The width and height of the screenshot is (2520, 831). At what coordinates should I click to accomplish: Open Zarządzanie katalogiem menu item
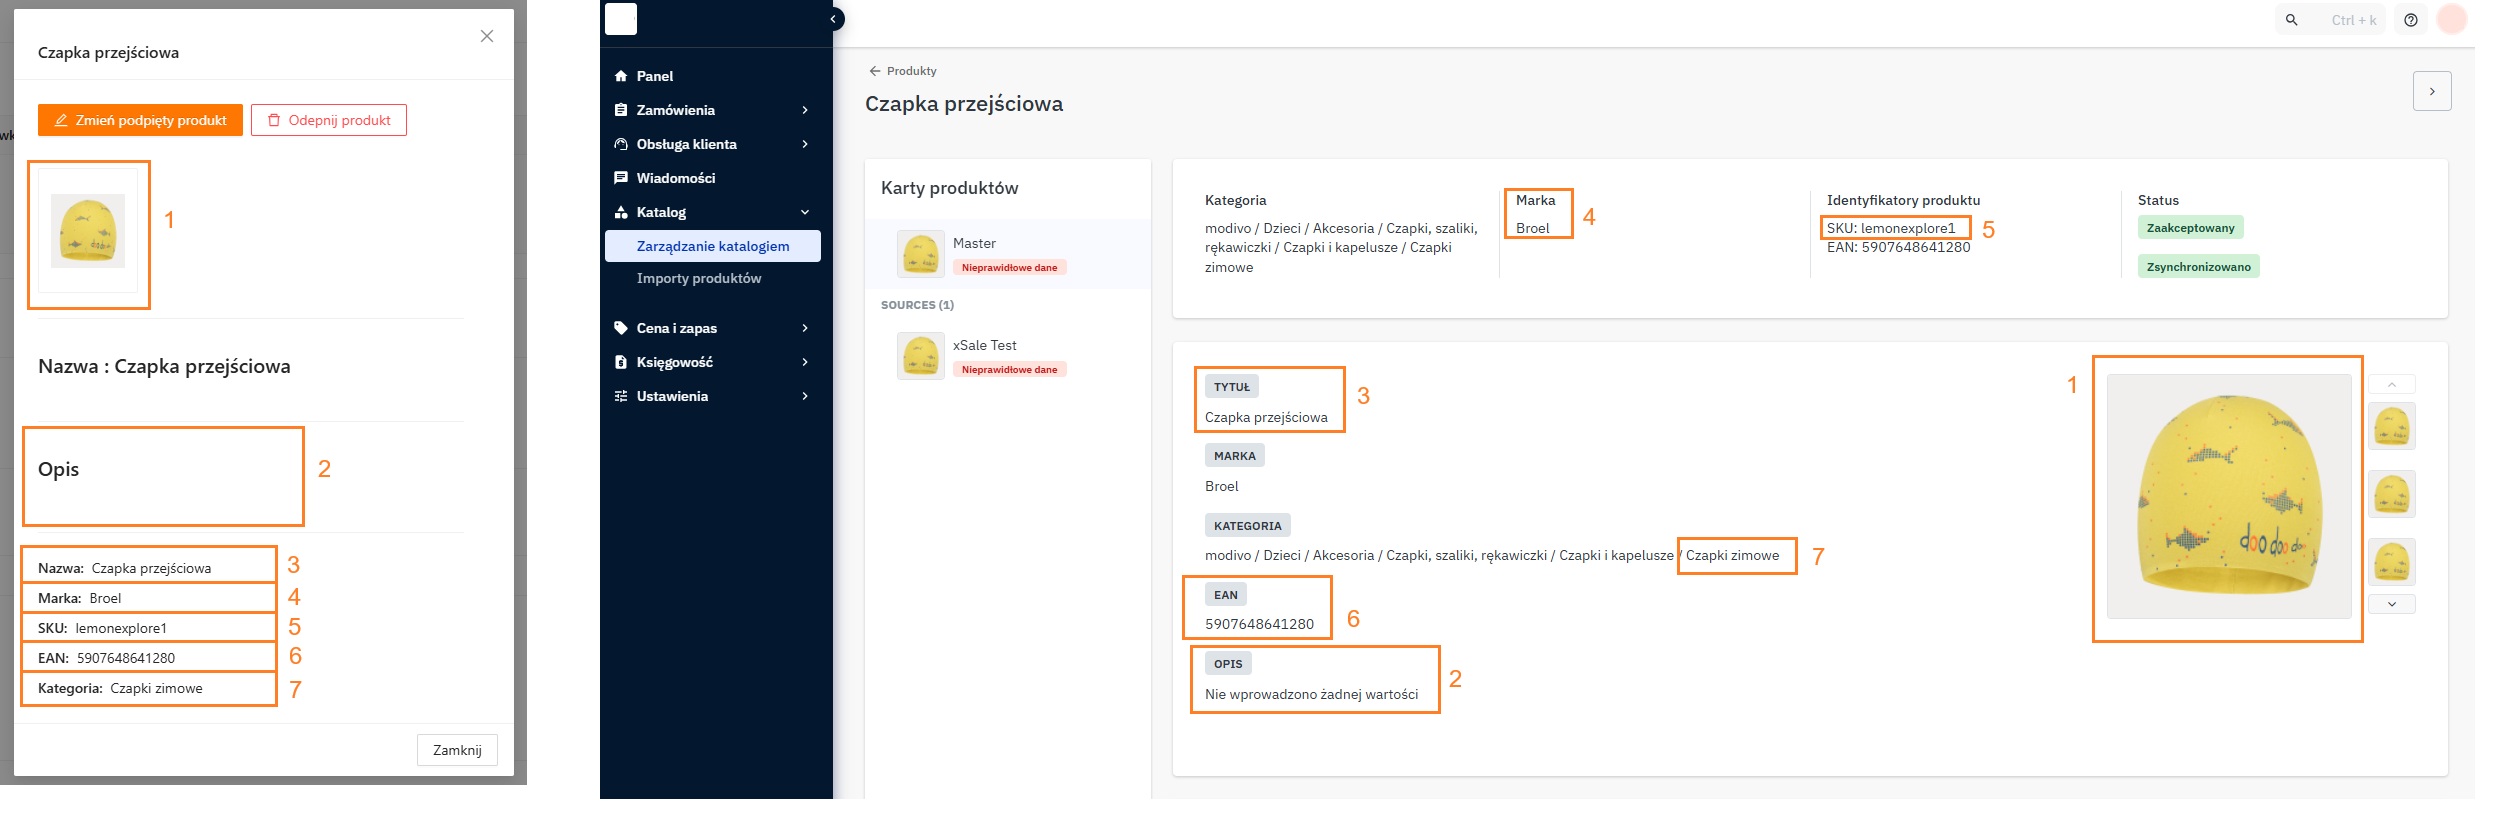pos(712,246)
